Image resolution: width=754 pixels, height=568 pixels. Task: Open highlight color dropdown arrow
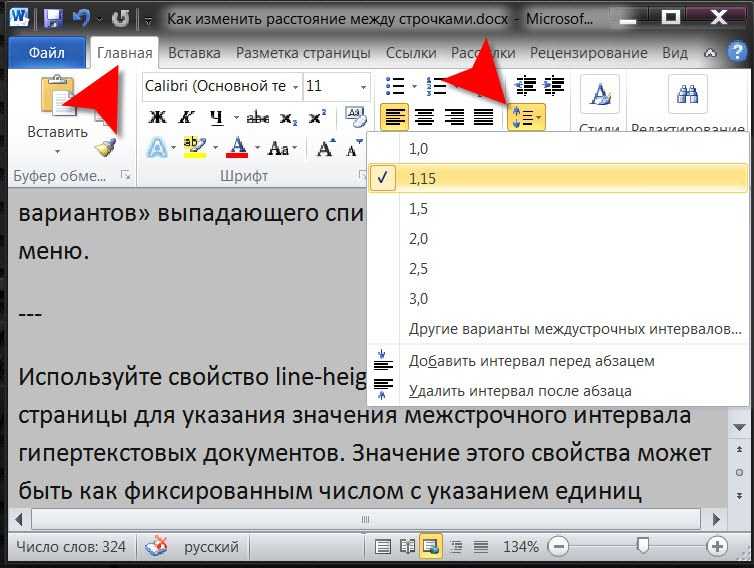[x=215, y=148]
